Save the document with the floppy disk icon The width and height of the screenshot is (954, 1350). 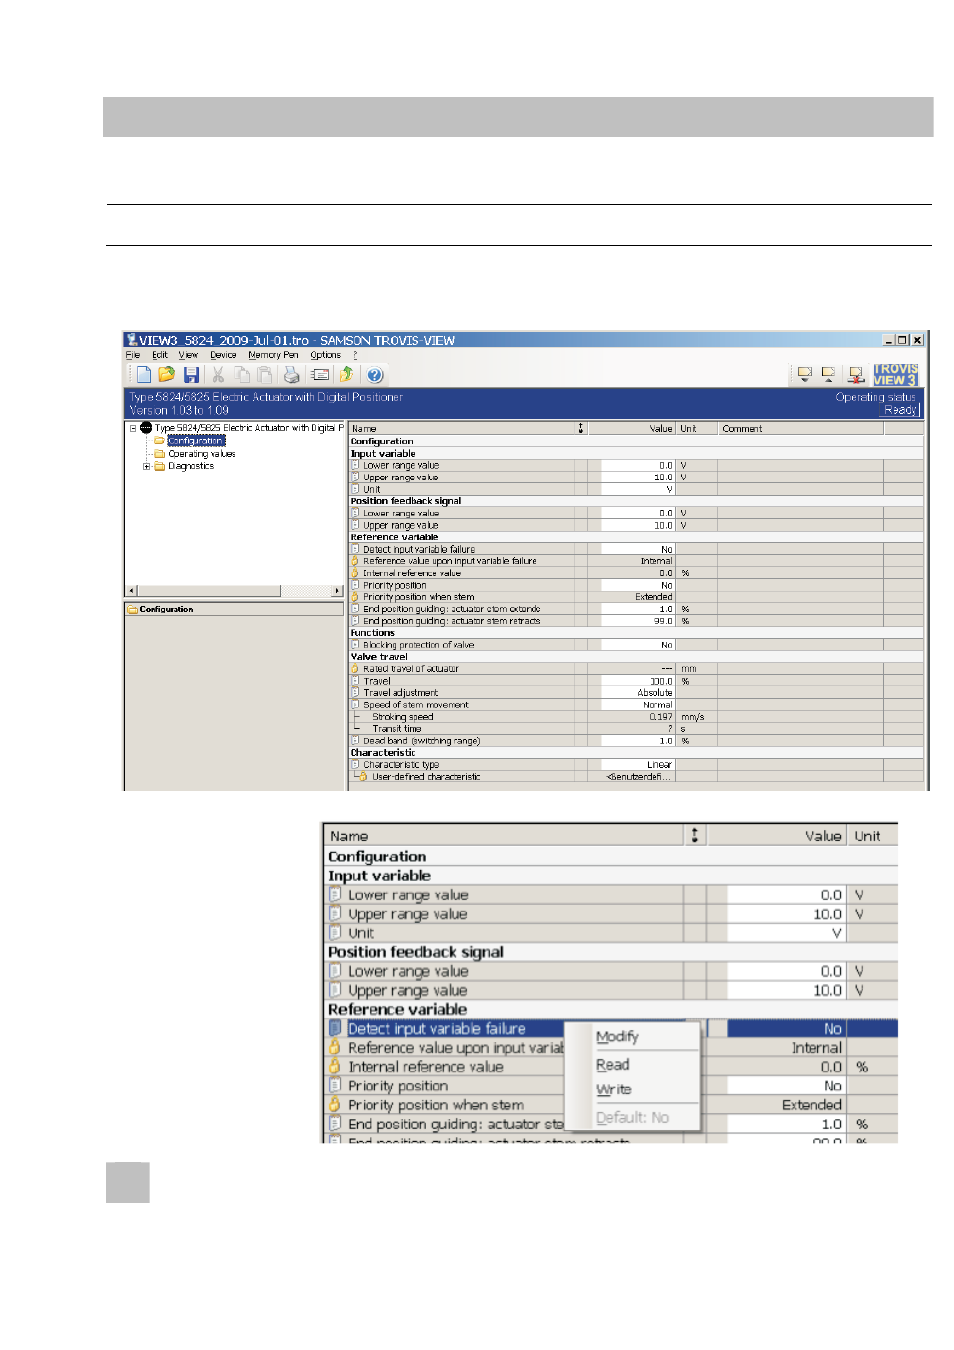pyautogui.click(x=191, y=375)
